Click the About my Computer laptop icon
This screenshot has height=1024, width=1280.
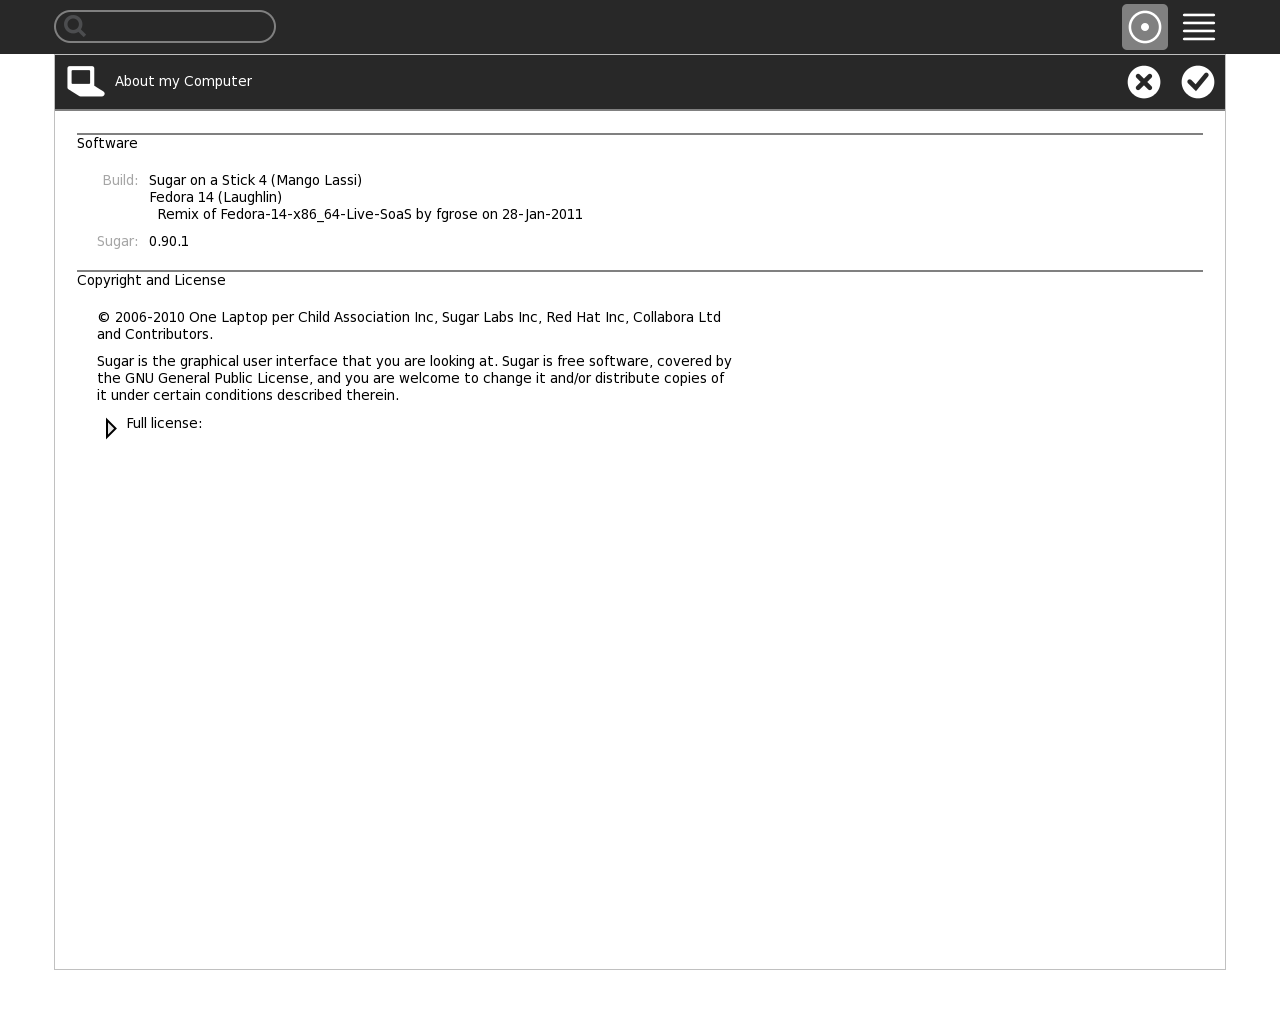(x=86, y=81)
